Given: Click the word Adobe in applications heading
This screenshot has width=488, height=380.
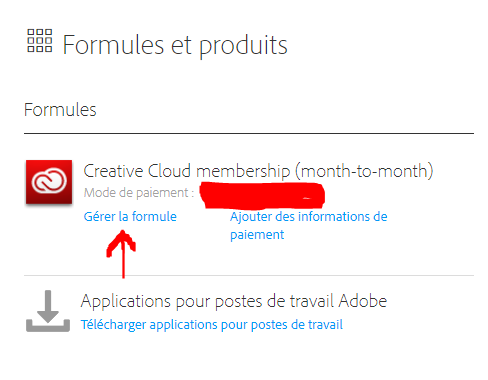Looking at the screenshot, I should pos(363,301).
